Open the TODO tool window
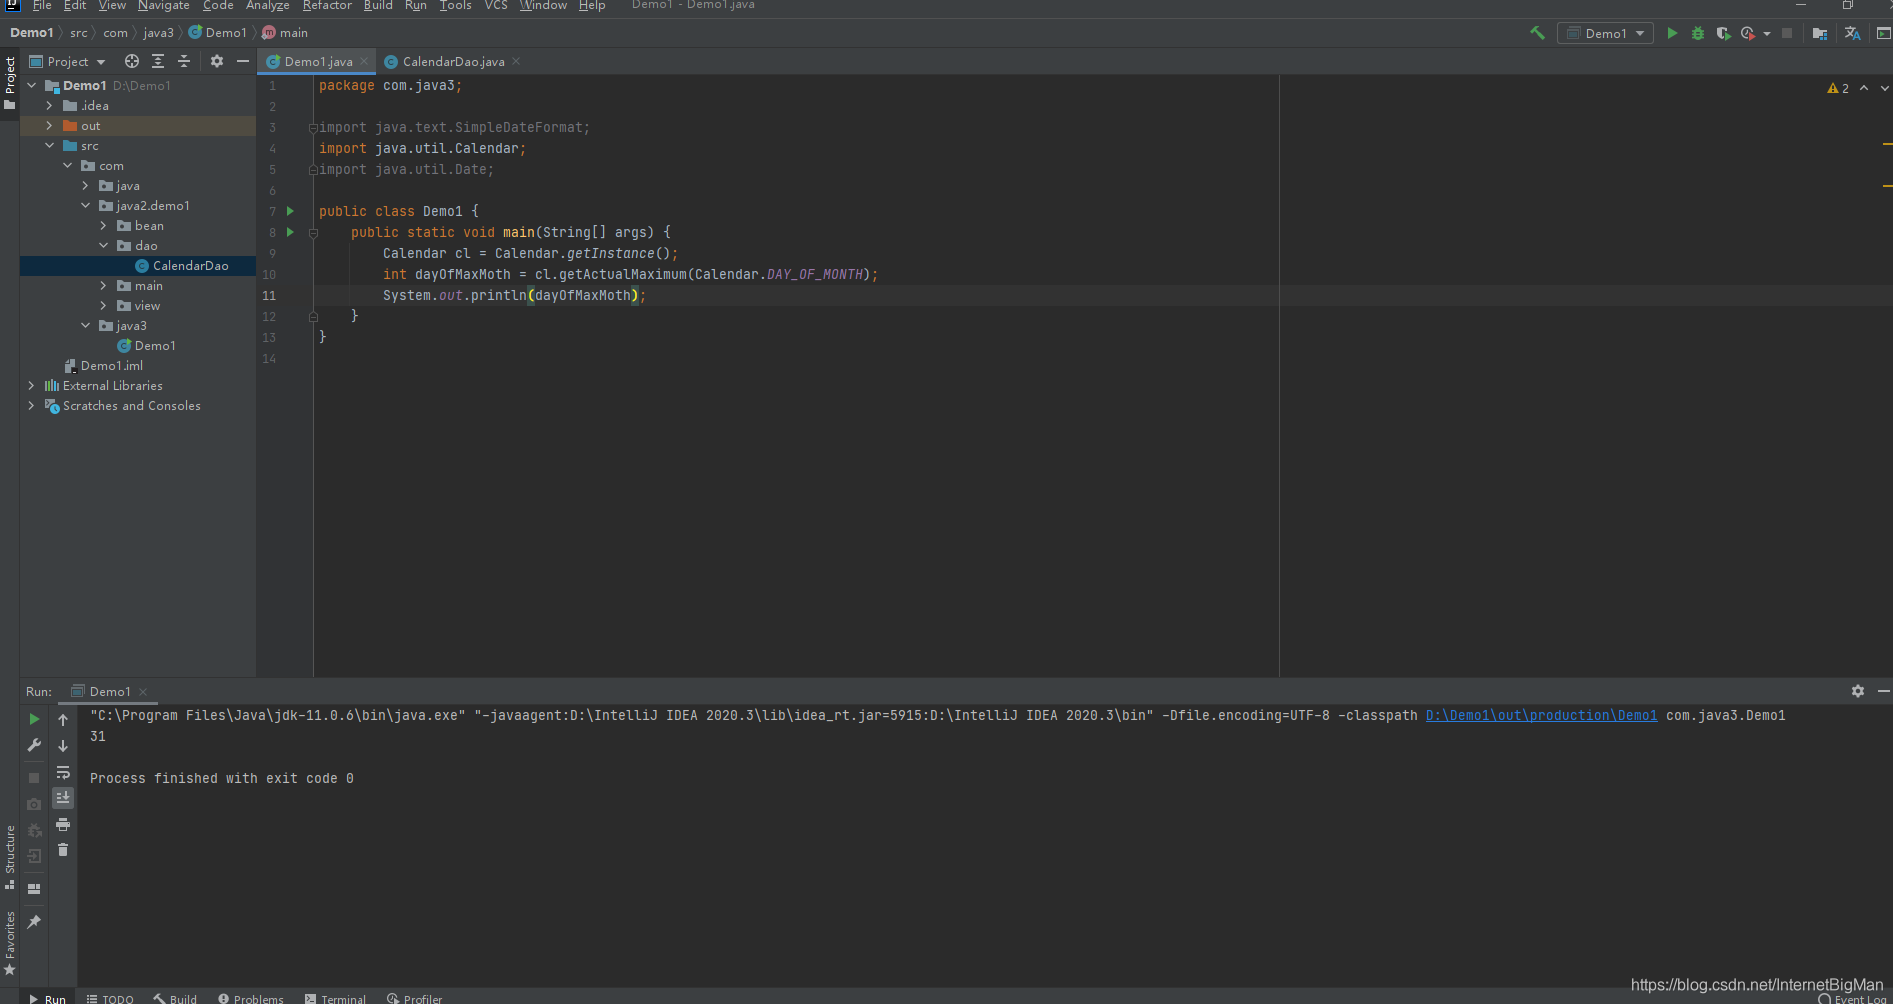The height and width of the screenshot is (1004, 1893). (110, 998)
